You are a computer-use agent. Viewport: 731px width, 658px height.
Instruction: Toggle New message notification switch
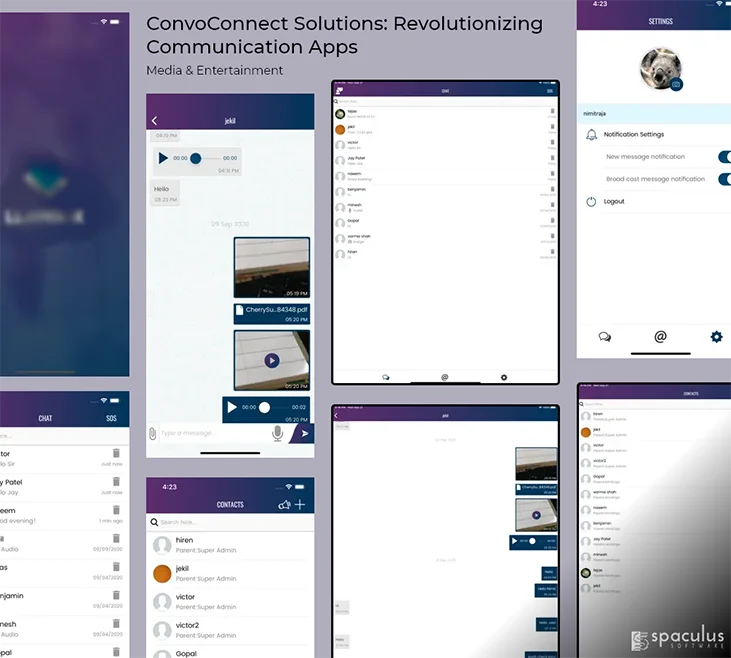(725, 157)
